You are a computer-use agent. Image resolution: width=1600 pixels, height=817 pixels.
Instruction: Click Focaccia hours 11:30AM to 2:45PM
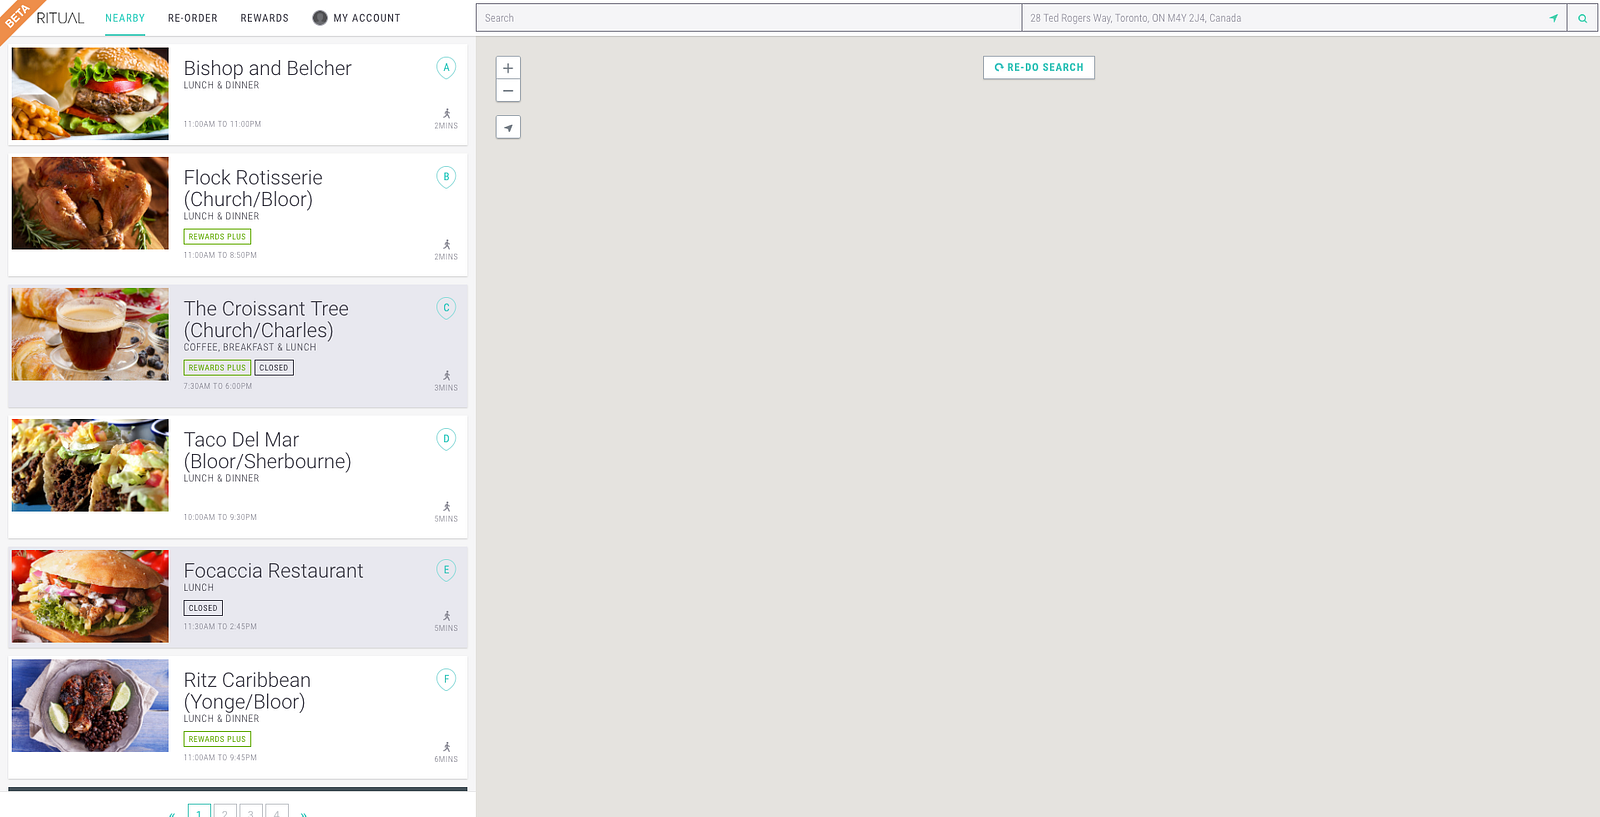pos(220,626)
